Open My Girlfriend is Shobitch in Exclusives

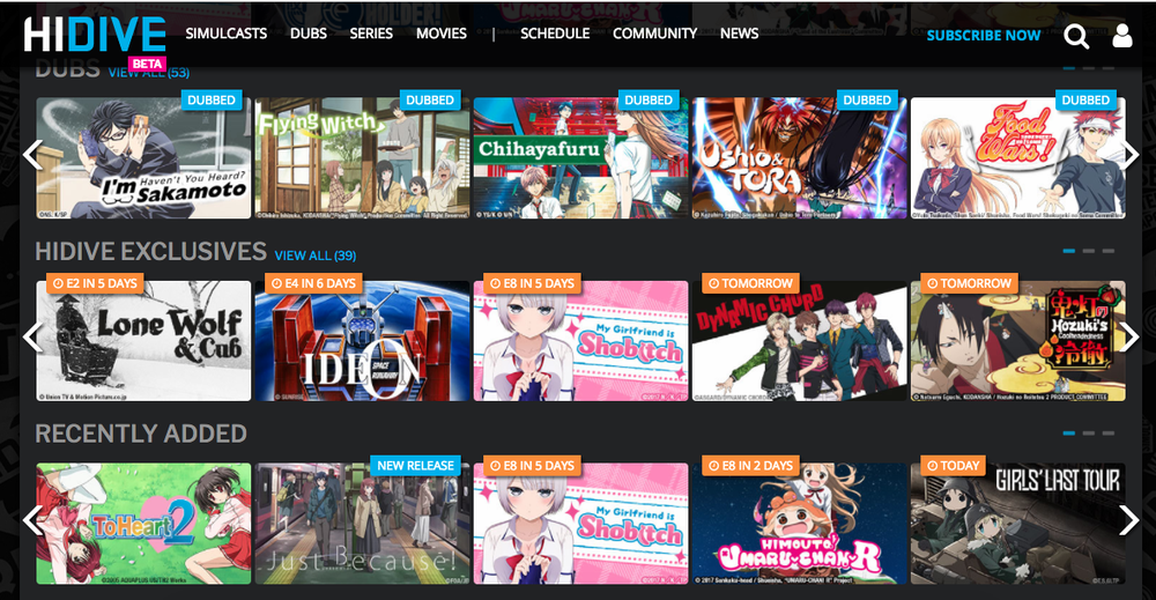581,341
